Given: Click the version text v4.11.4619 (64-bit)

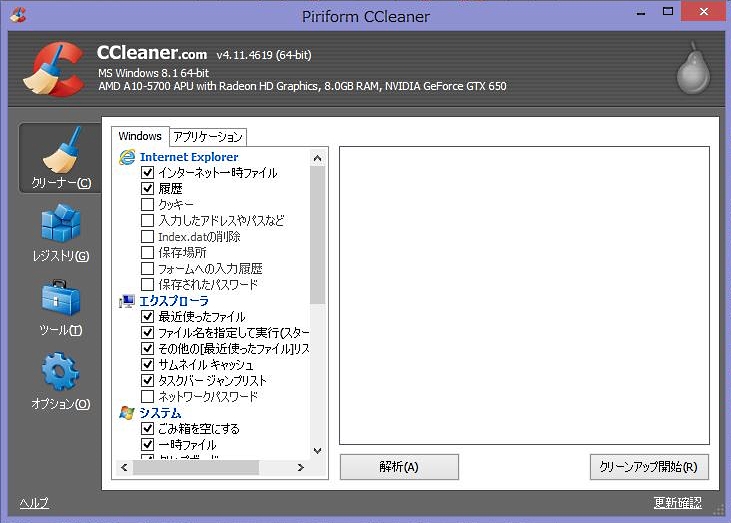Looking at the screenshot, I should (264, 55).
